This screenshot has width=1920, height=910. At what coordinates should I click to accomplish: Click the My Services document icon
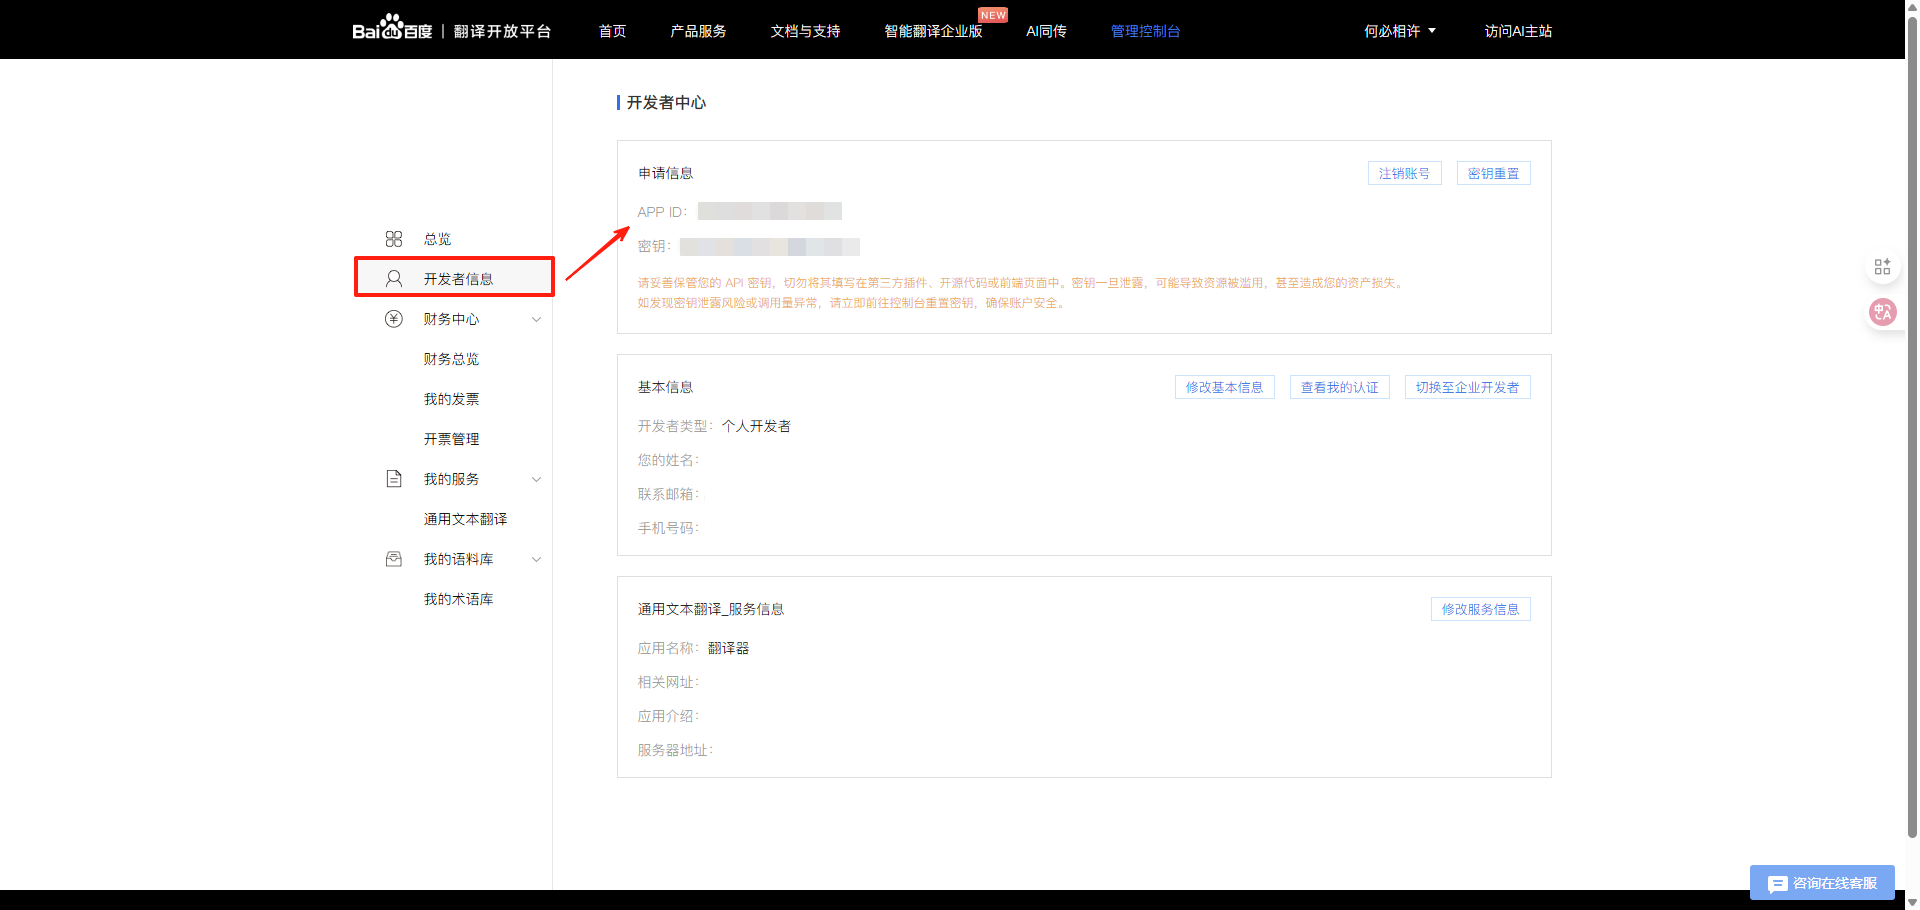tap(394, 479)
